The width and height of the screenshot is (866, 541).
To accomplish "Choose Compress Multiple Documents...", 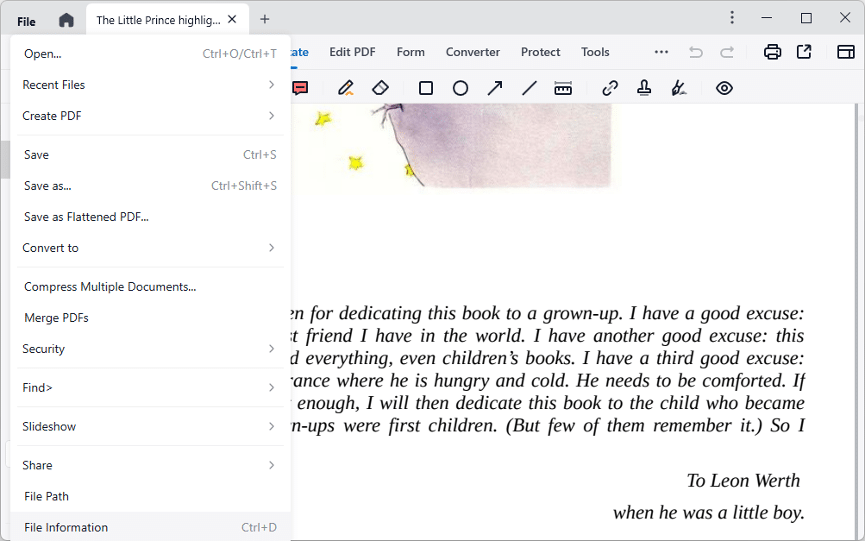I will pyautogui.click(x=150, y=287).
